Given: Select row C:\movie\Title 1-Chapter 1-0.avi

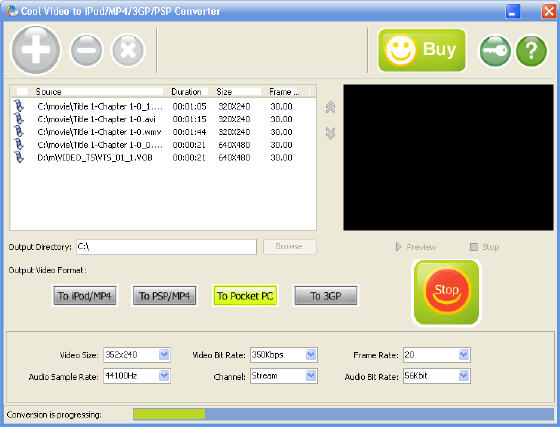Looking at the screenshot, I should tap(163, 119).
